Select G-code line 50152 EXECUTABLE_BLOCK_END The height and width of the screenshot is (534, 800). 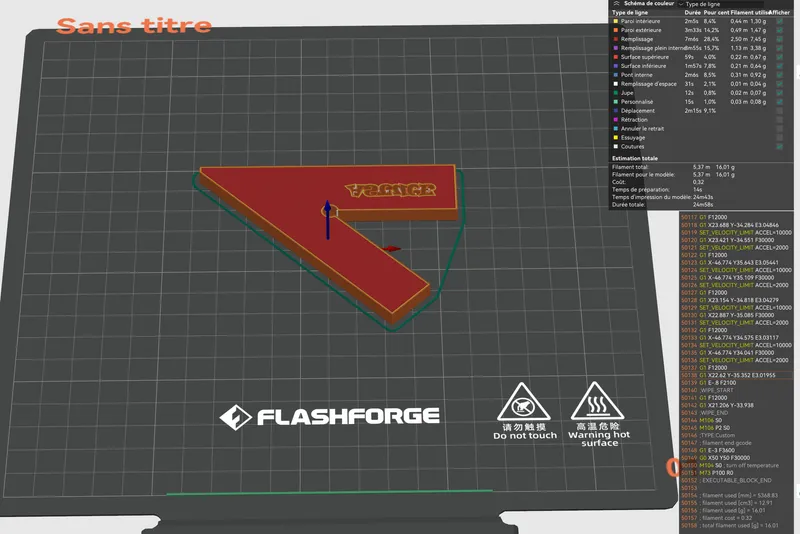pos(736,480)
